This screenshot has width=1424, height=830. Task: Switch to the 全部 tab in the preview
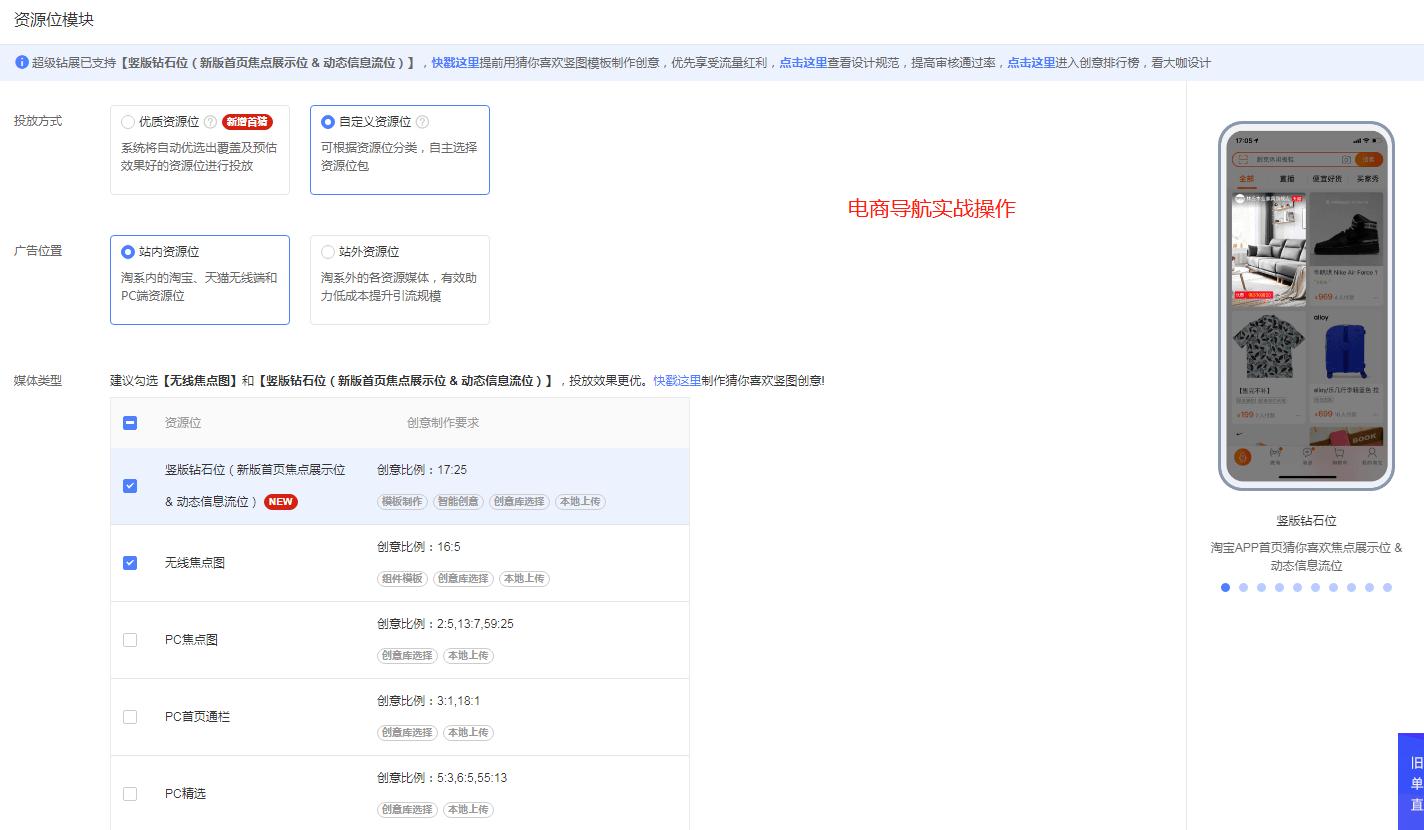click(1245, 177)
